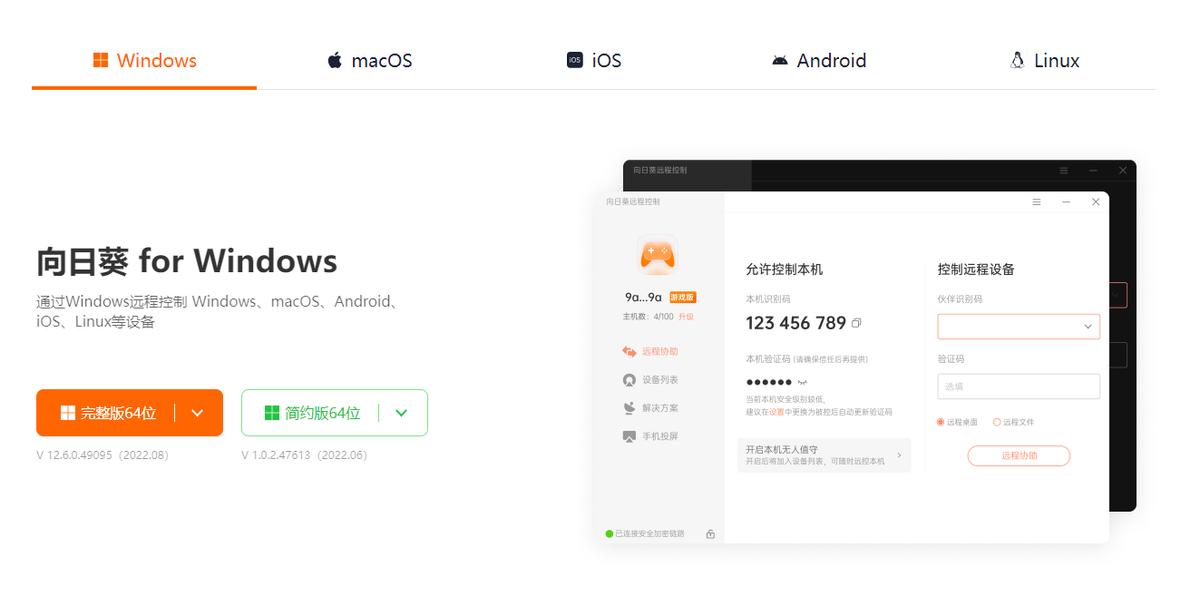Switch to the Windows tab
This screenshot has height=597, width=1200.
(x=145, y=60)
